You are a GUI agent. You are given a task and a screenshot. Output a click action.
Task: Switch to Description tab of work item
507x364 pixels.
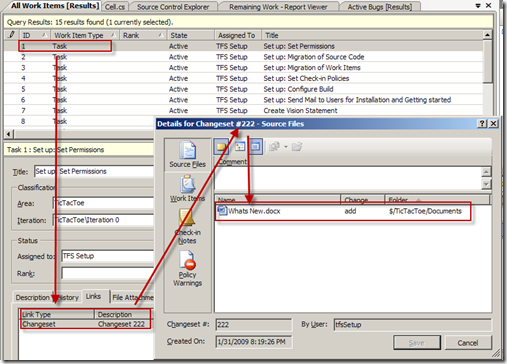click(32, 297)
